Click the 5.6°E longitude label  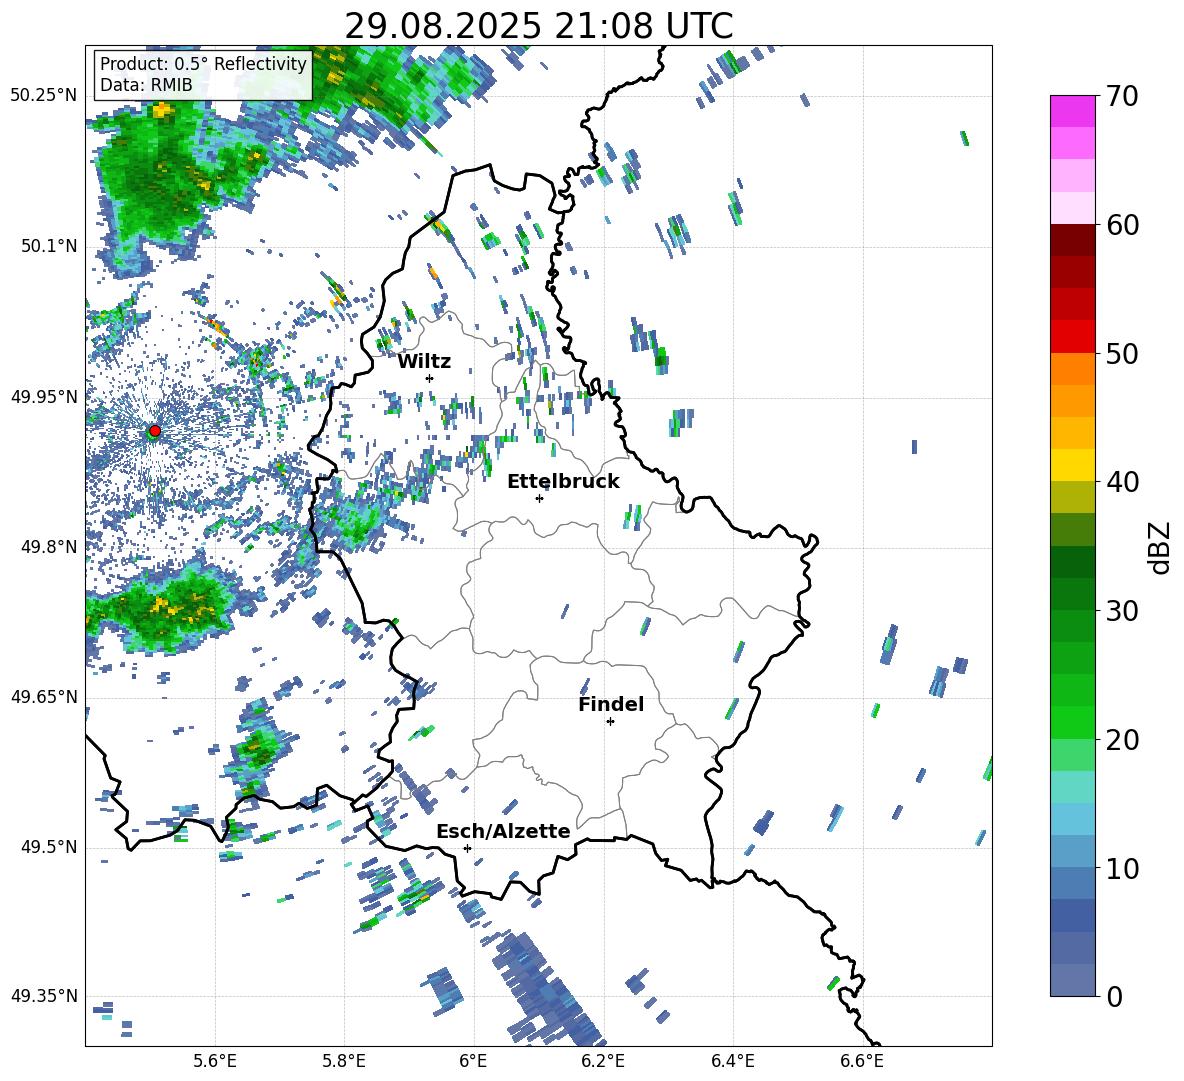coord(215,1061)
